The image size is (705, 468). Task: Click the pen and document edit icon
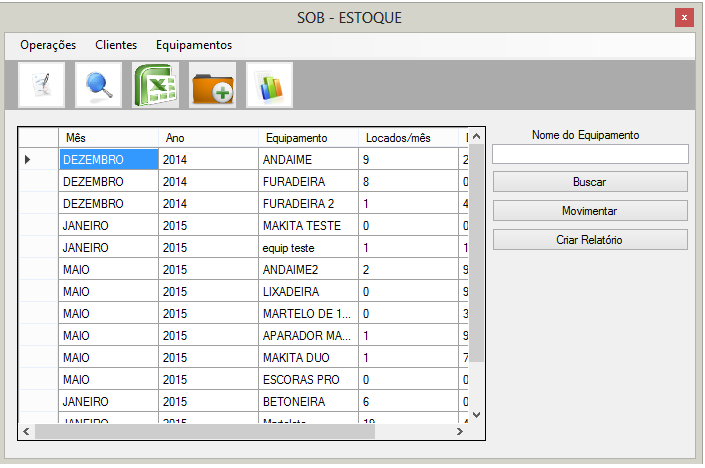click(x=42, y=85)
